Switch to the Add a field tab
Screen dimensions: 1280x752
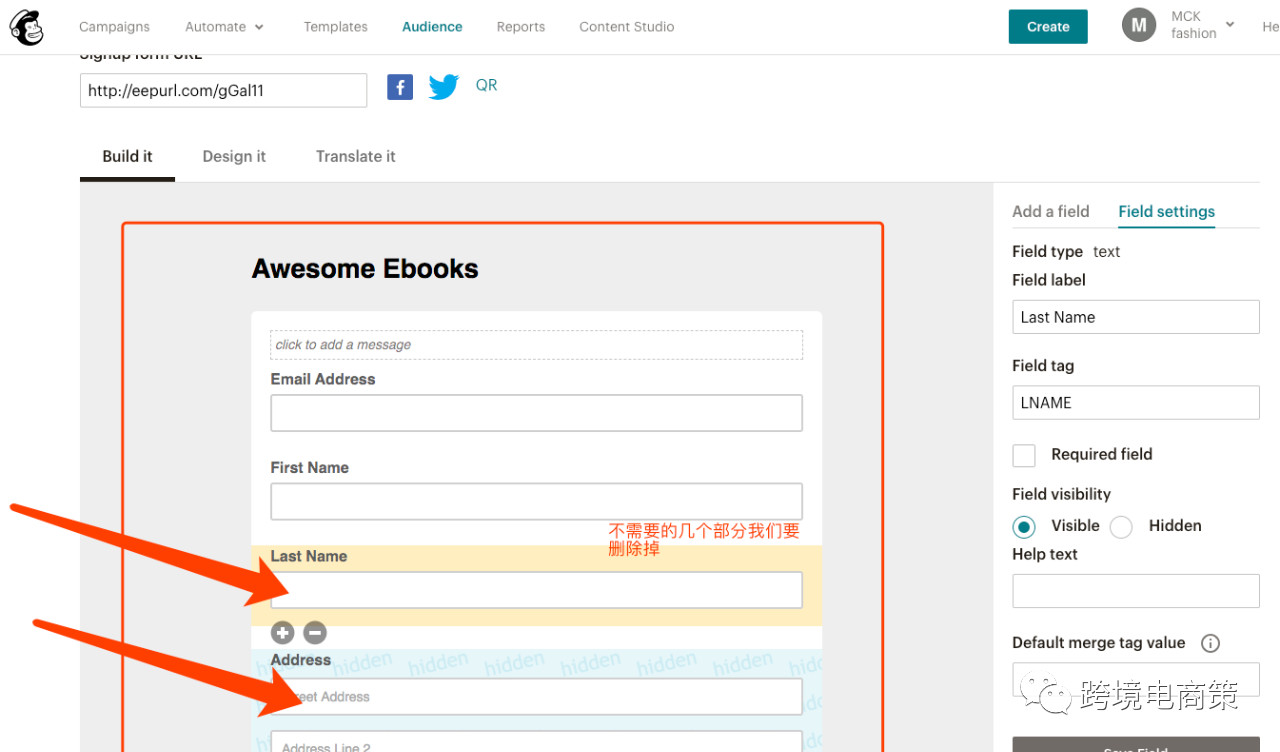coord(1050,212)
